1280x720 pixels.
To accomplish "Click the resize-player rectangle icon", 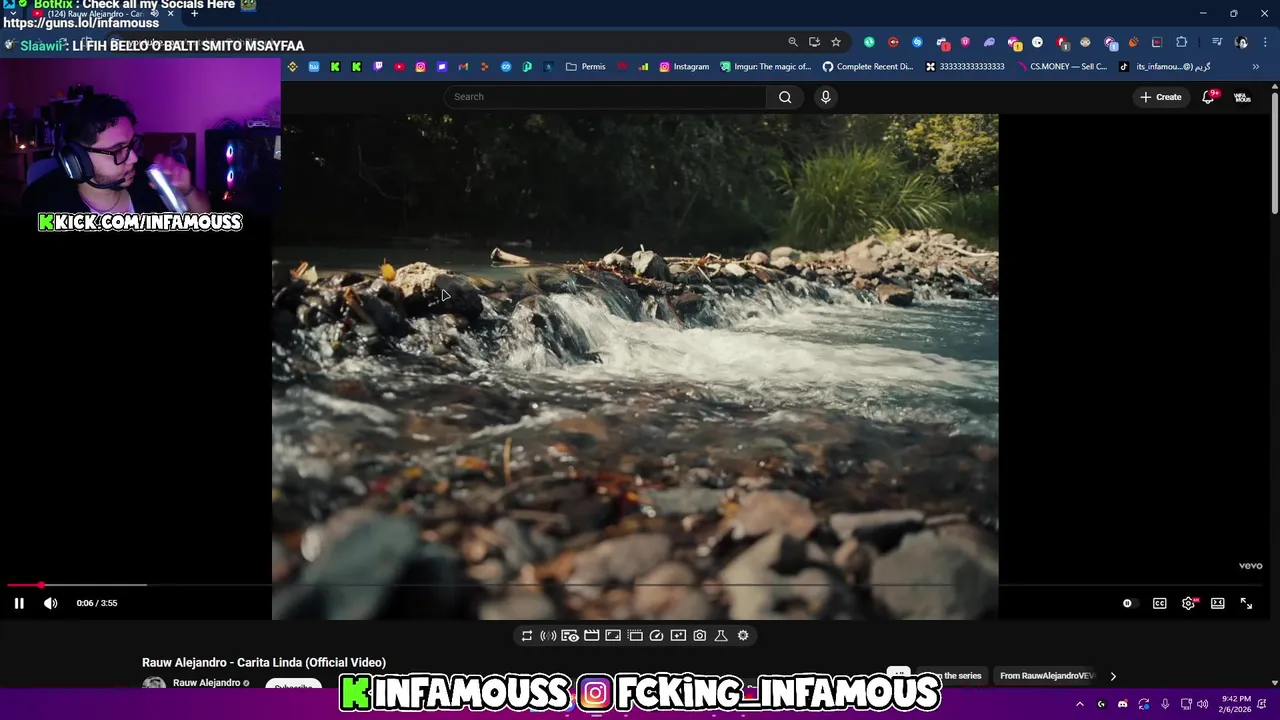I will coord(613,635).
